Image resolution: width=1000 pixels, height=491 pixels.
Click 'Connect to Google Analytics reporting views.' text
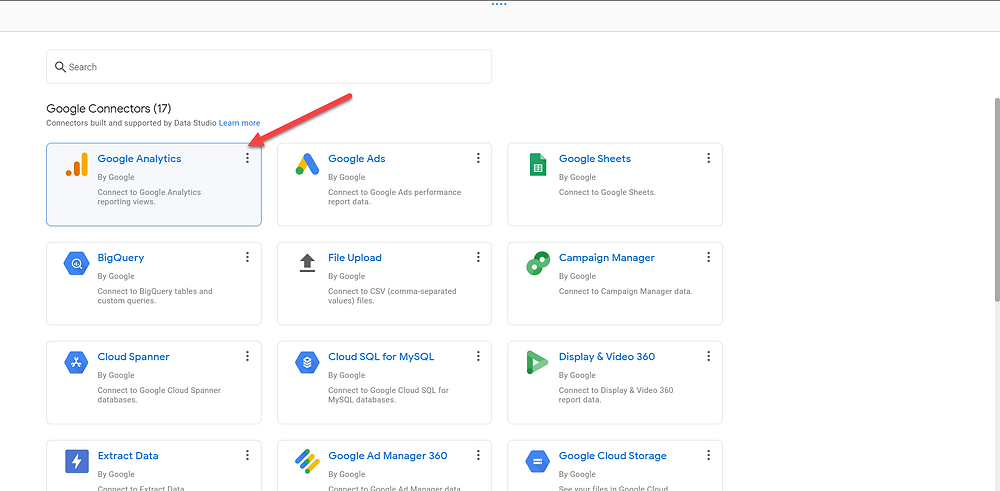tap(149, 196)
